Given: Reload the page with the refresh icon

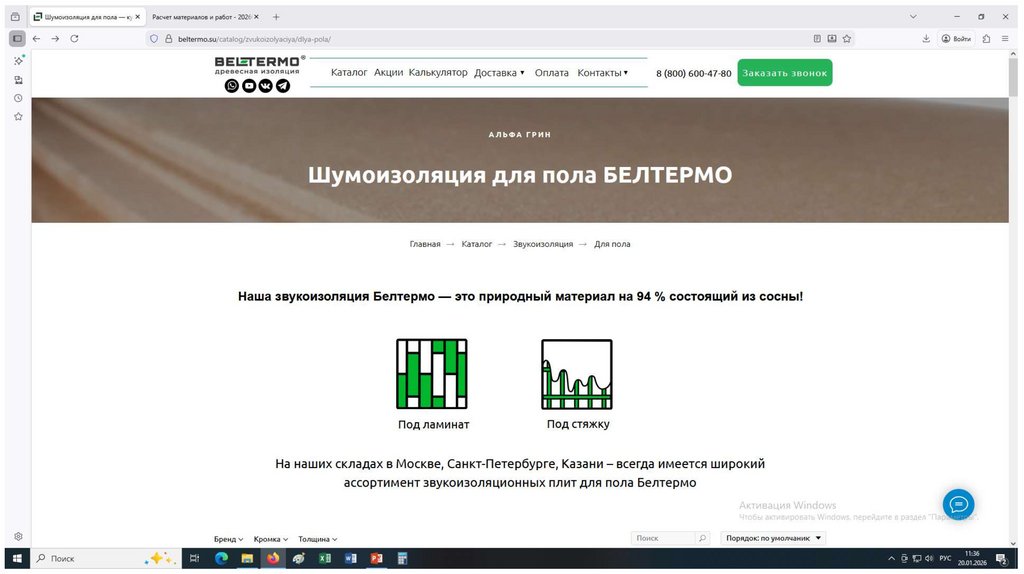Looking at the screenshot, I should point(74,39).
